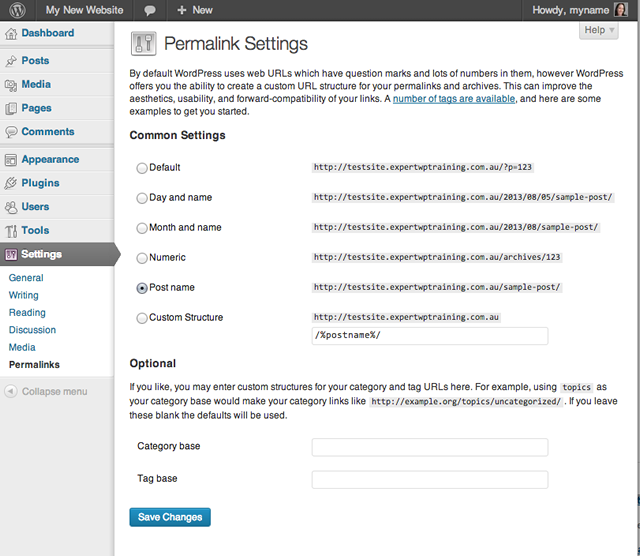Click the Media sidebar icon next to Pages
The width and height of the screenshot is (640, 556).
(x=11, y=85)
